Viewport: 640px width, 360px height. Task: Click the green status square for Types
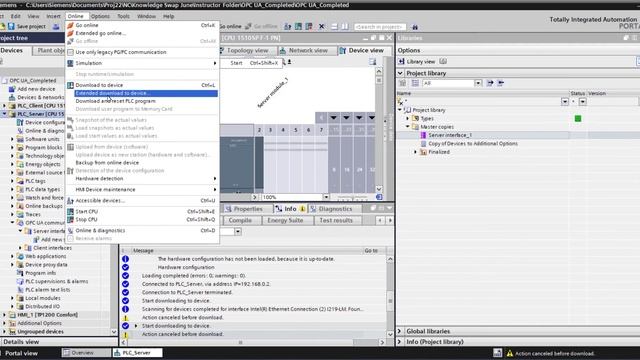pyautogui.click(x=578, y=119)
